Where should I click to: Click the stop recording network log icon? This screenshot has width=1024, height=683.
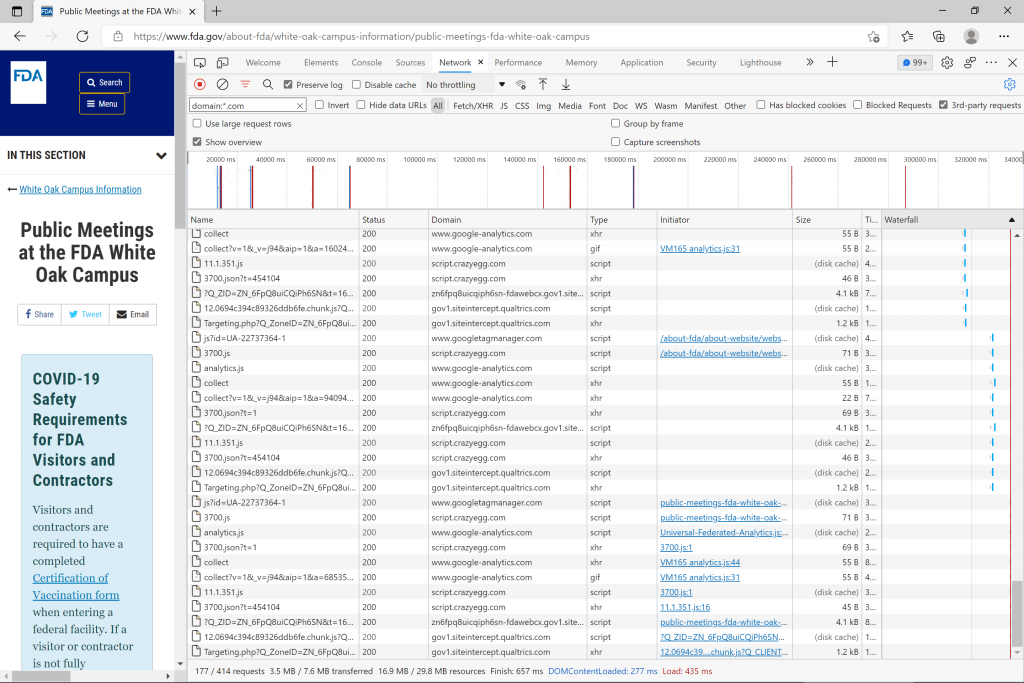coord(200,85)
